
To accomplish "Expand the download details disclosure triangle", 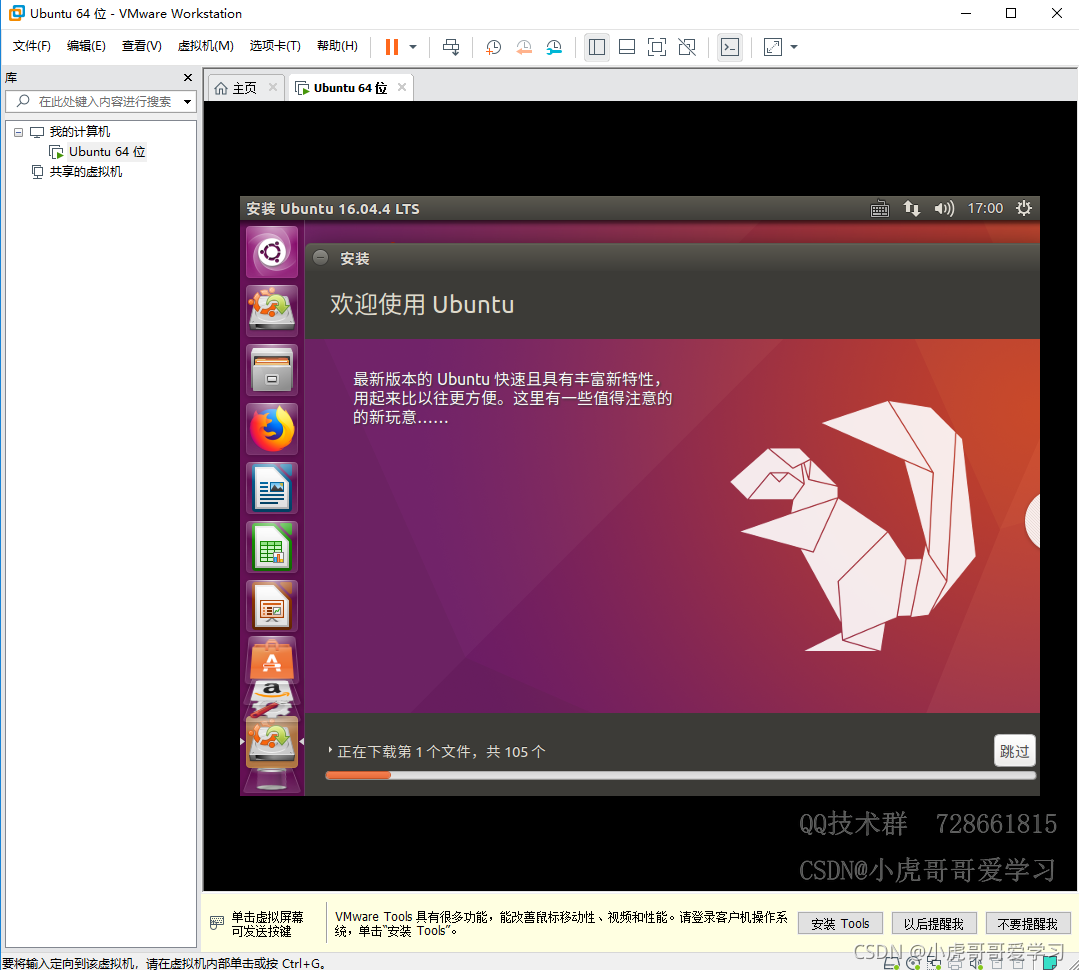I will 330,751.
